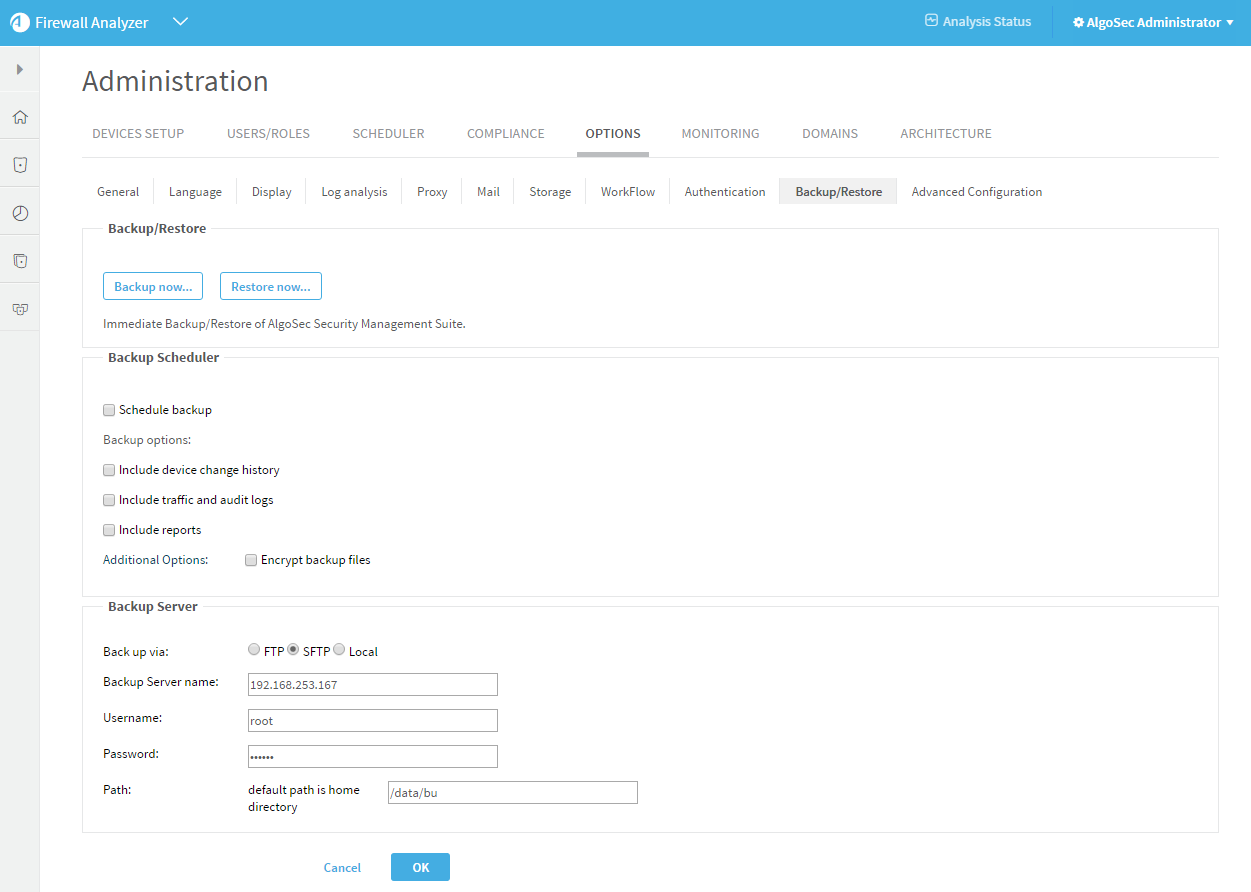This screenshot has height=892, width=1251.
Task: Tick Include traffic and audit logs
Action: (x=109, y=500)
